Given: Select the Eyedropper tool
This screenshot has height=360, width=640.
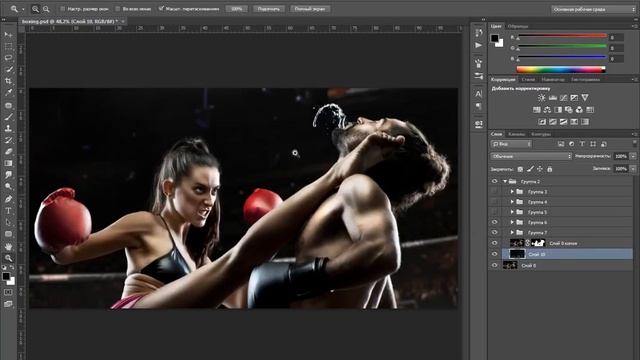Looking at the screenshot, I should [x=8, y=92].
